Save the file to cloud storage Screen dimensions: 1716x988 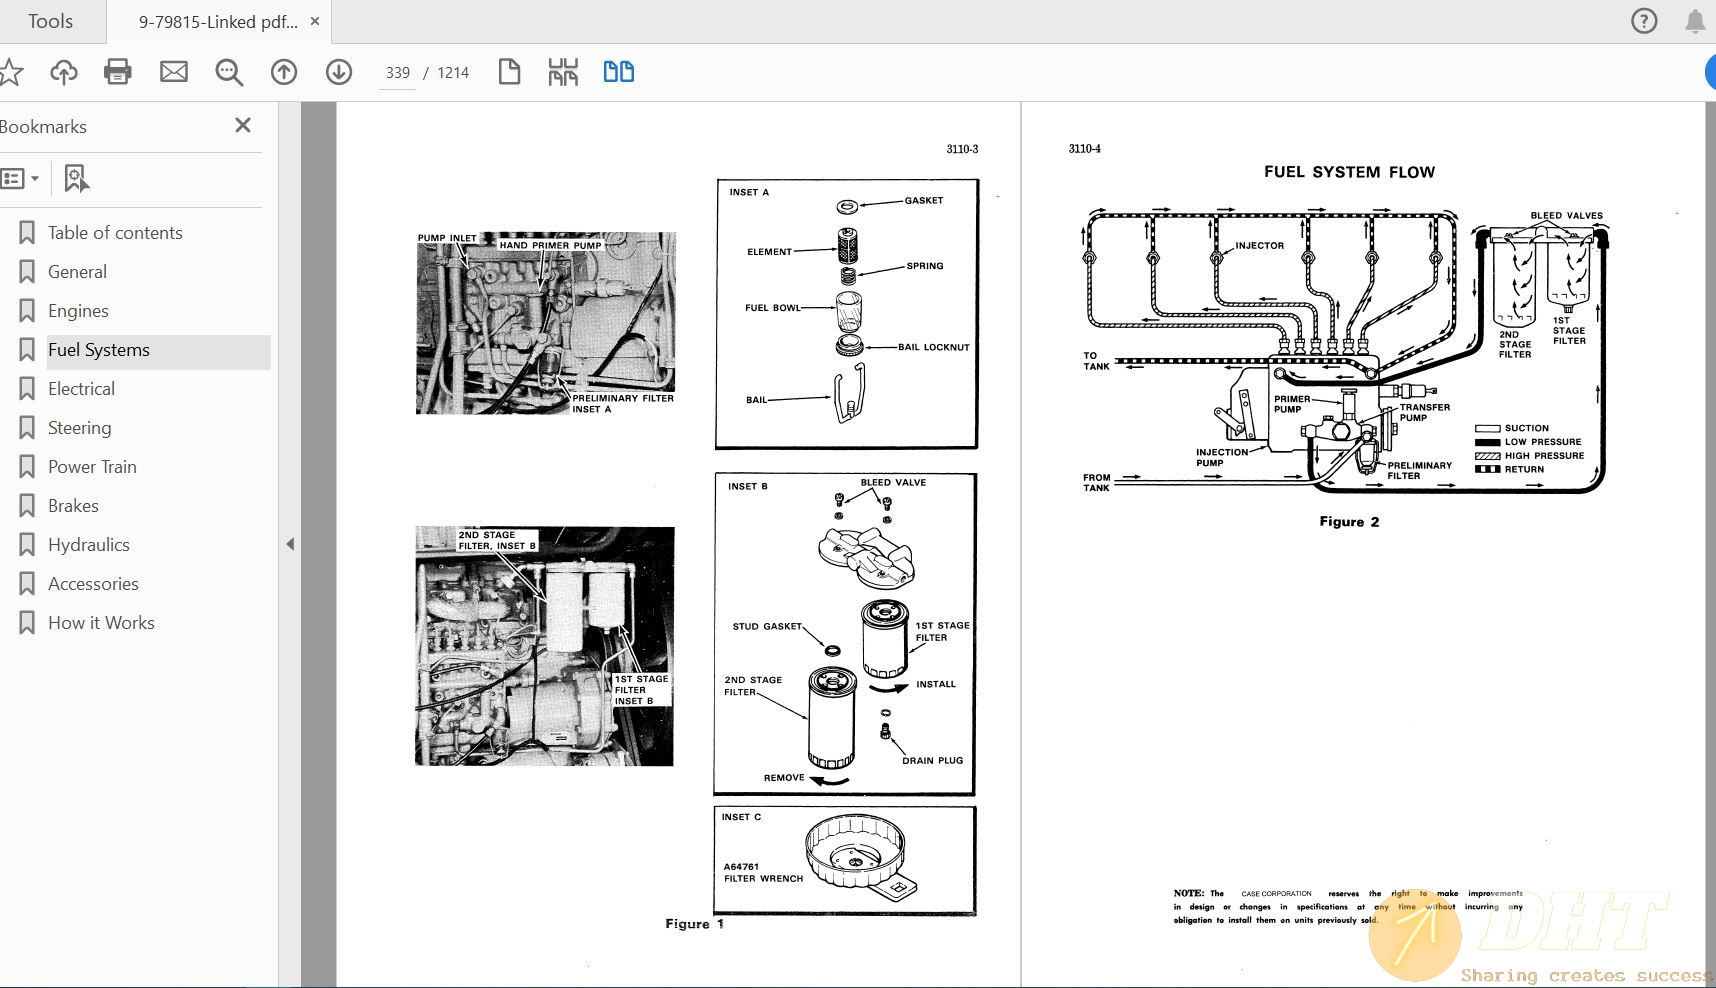63,71
